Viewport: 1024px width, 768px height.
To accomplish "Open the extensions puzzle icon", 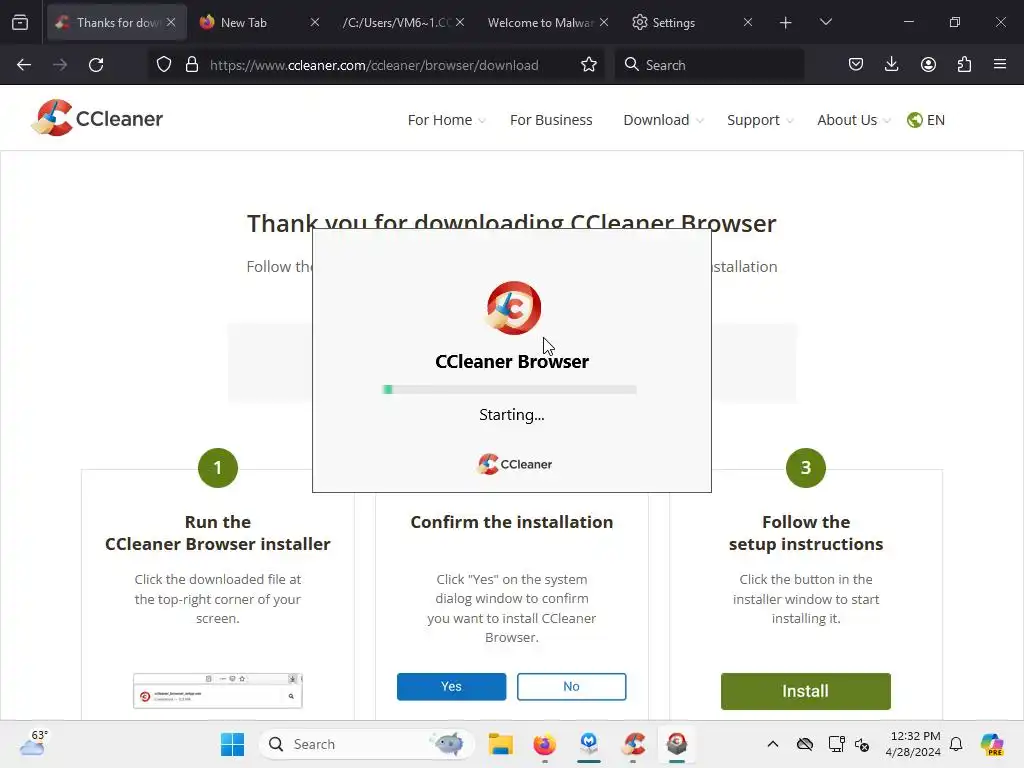I will [964, 65].
